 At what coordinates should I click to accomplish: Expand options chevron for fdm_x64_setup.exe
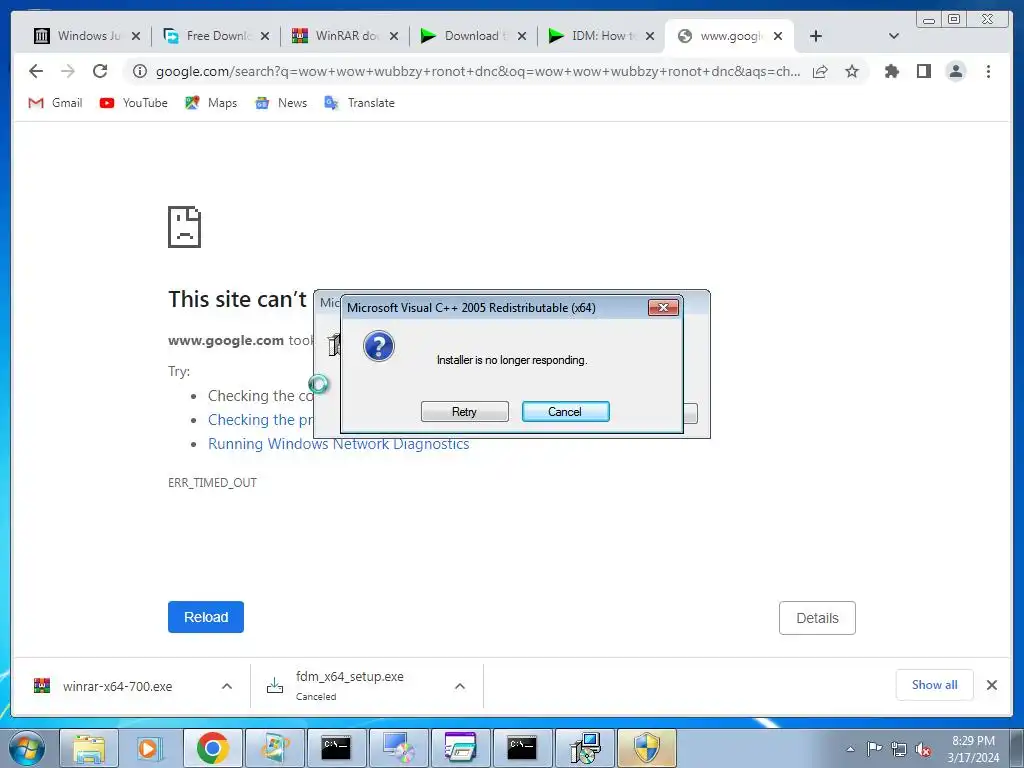pos(460,686)
